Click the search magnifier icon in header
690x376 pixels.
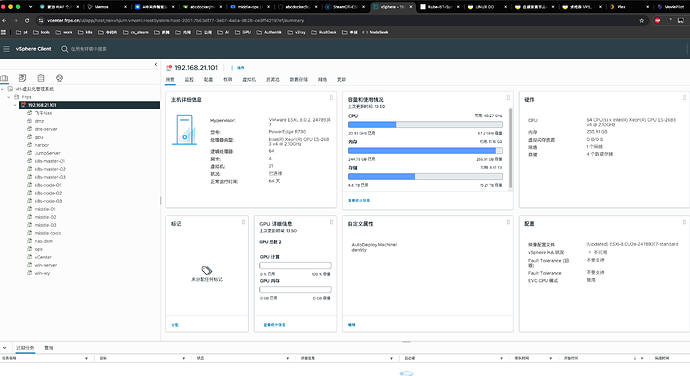(x=65, y=49)
